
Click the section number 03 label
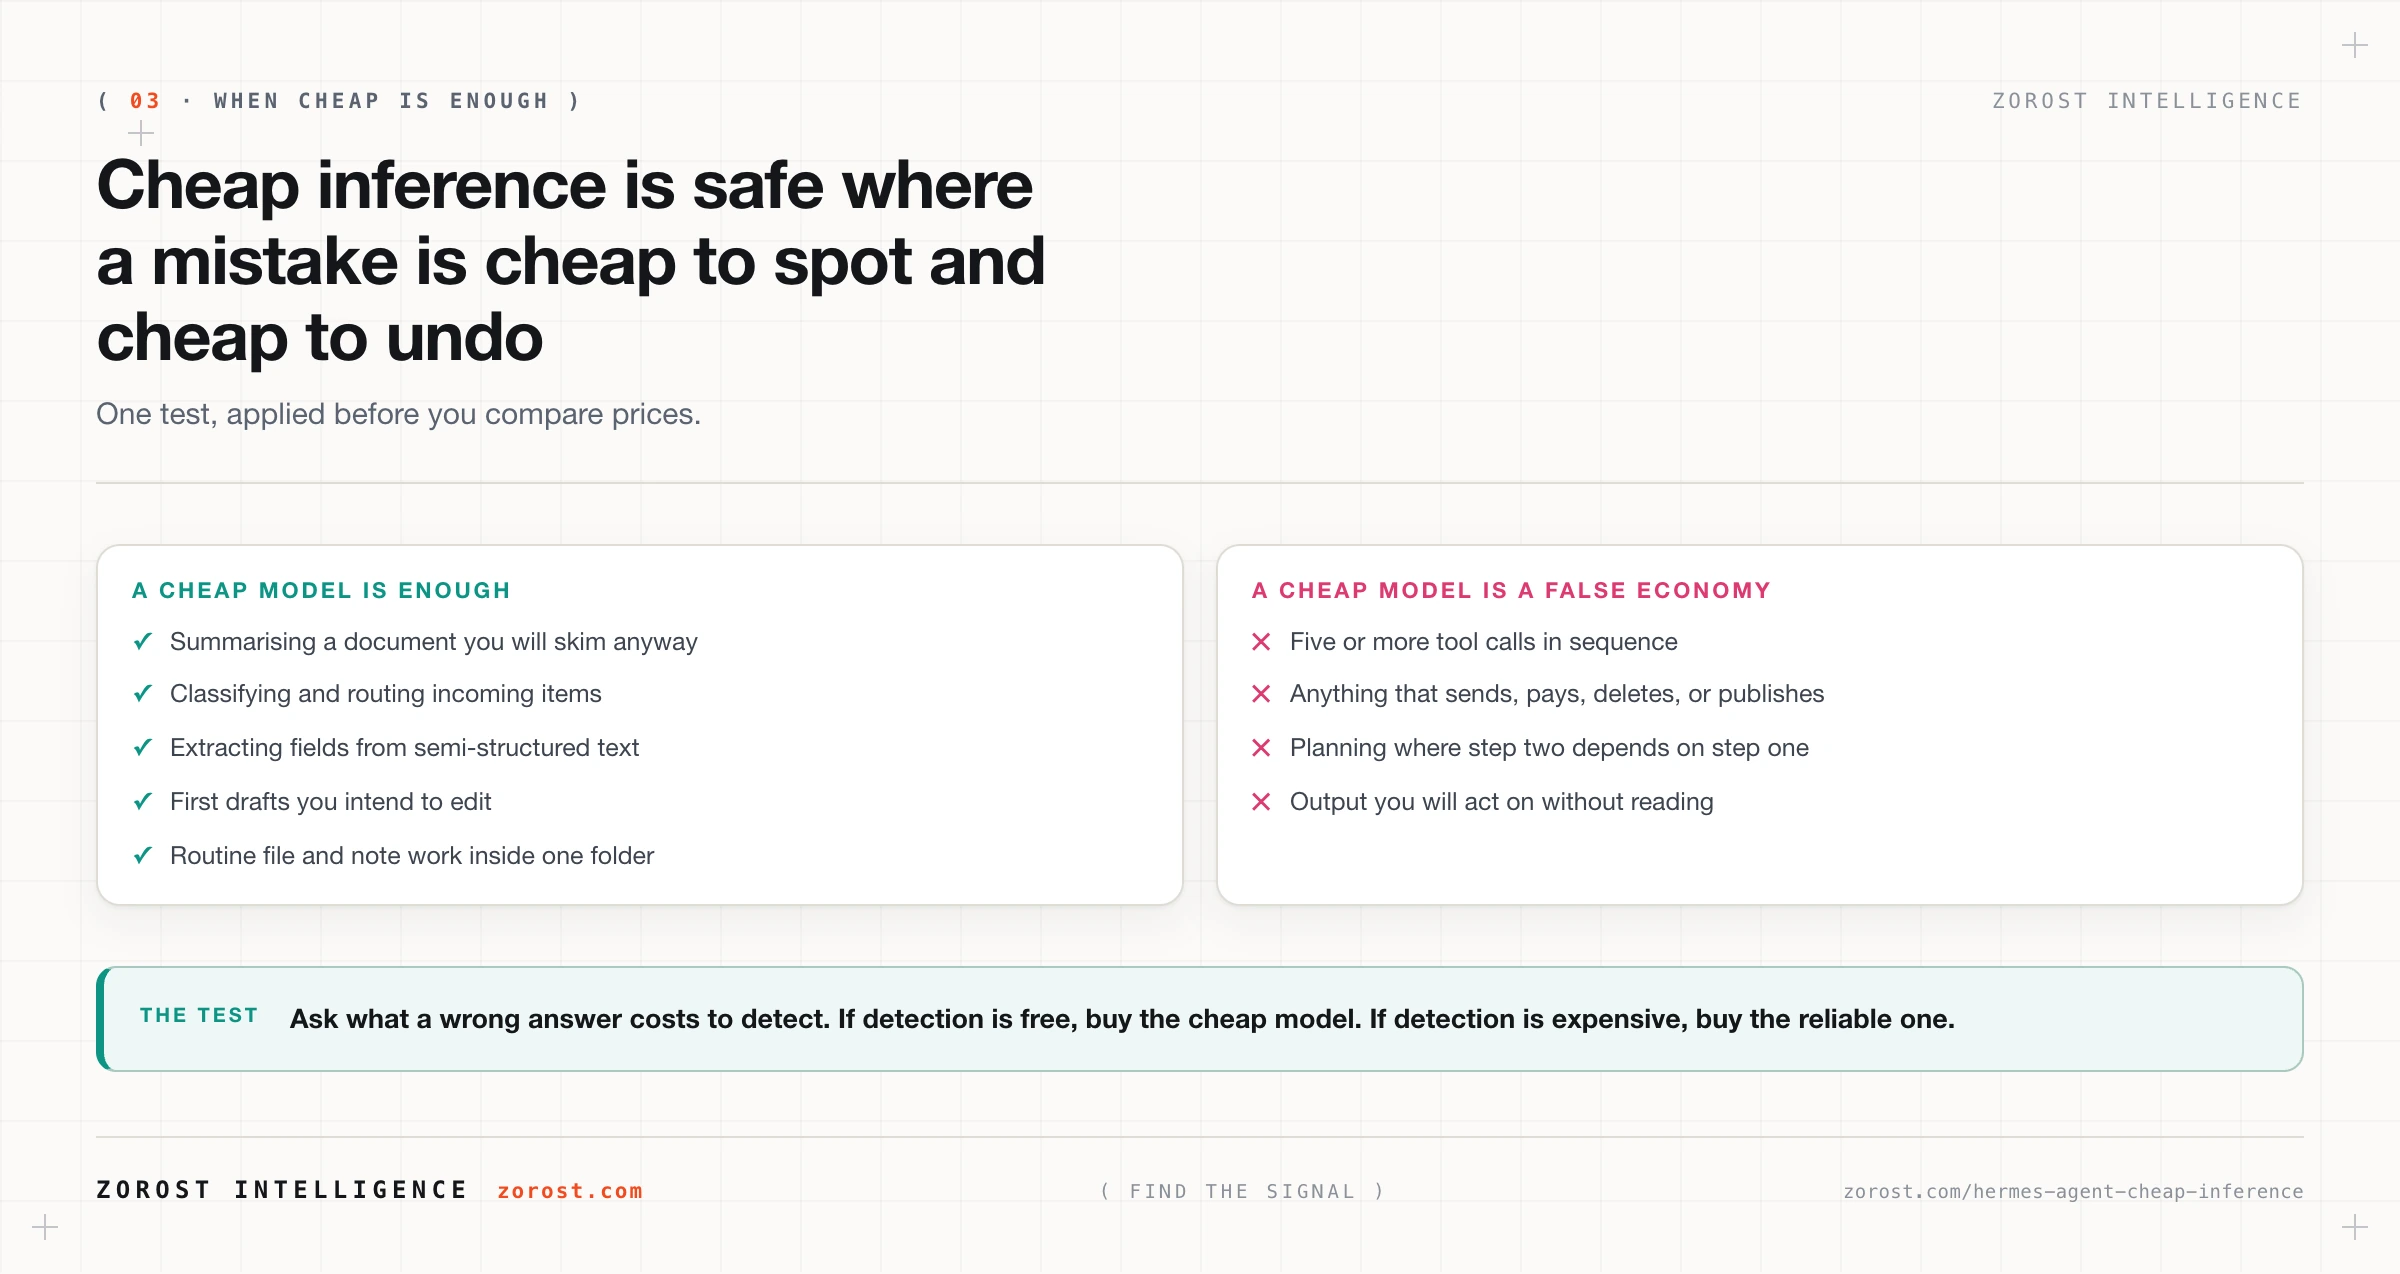145,101
